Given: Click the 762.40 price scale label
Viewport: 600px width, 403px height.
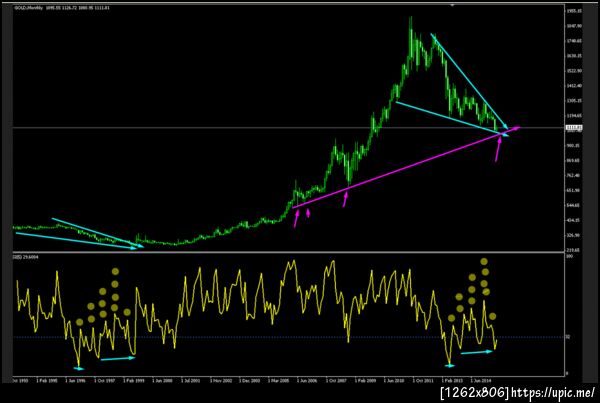Looking at the screenshot, I should [575, 175].
